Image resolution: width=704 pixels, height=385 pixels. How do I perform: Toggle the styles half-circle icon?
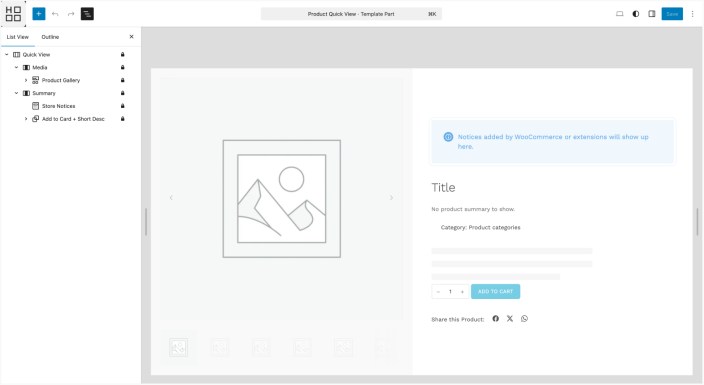636,14
